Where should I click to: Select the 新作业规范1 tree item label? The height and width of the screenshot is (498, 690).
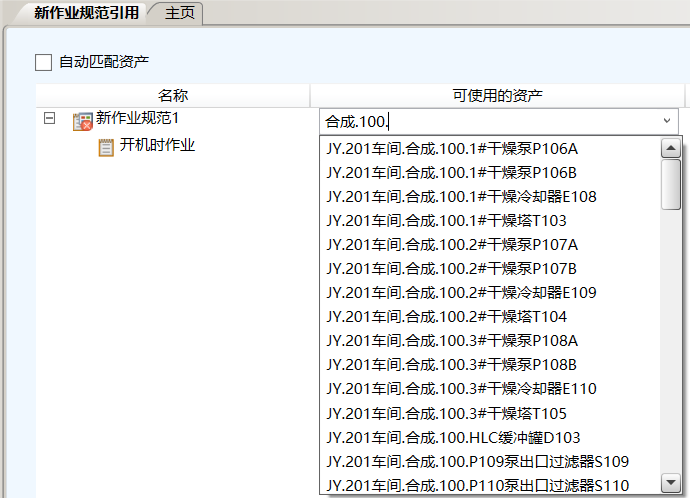[137, 119]
